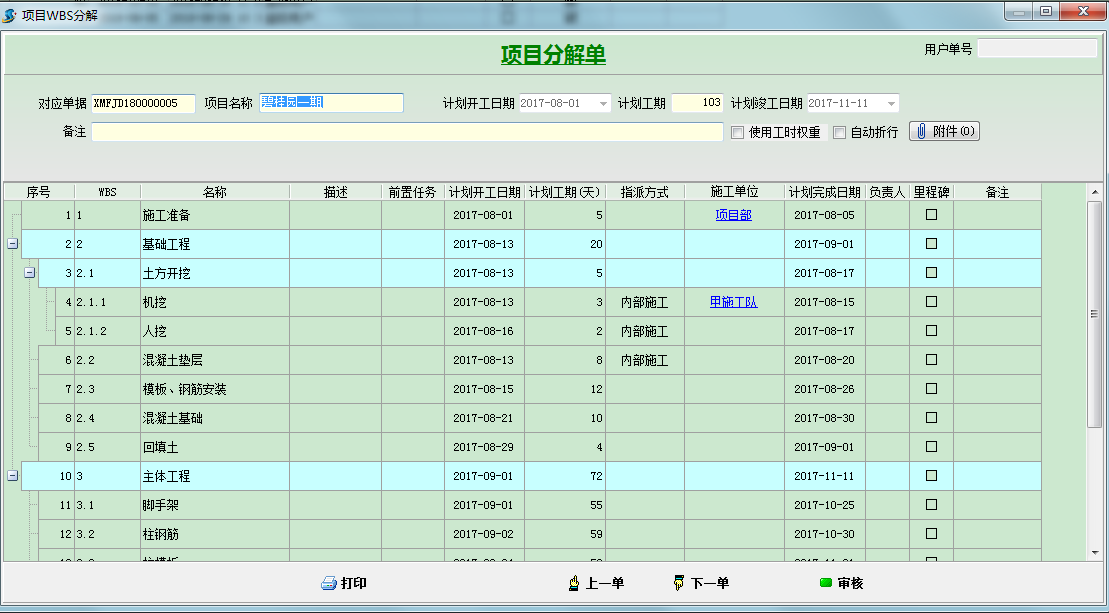Click the 备注 text input field

407,132
